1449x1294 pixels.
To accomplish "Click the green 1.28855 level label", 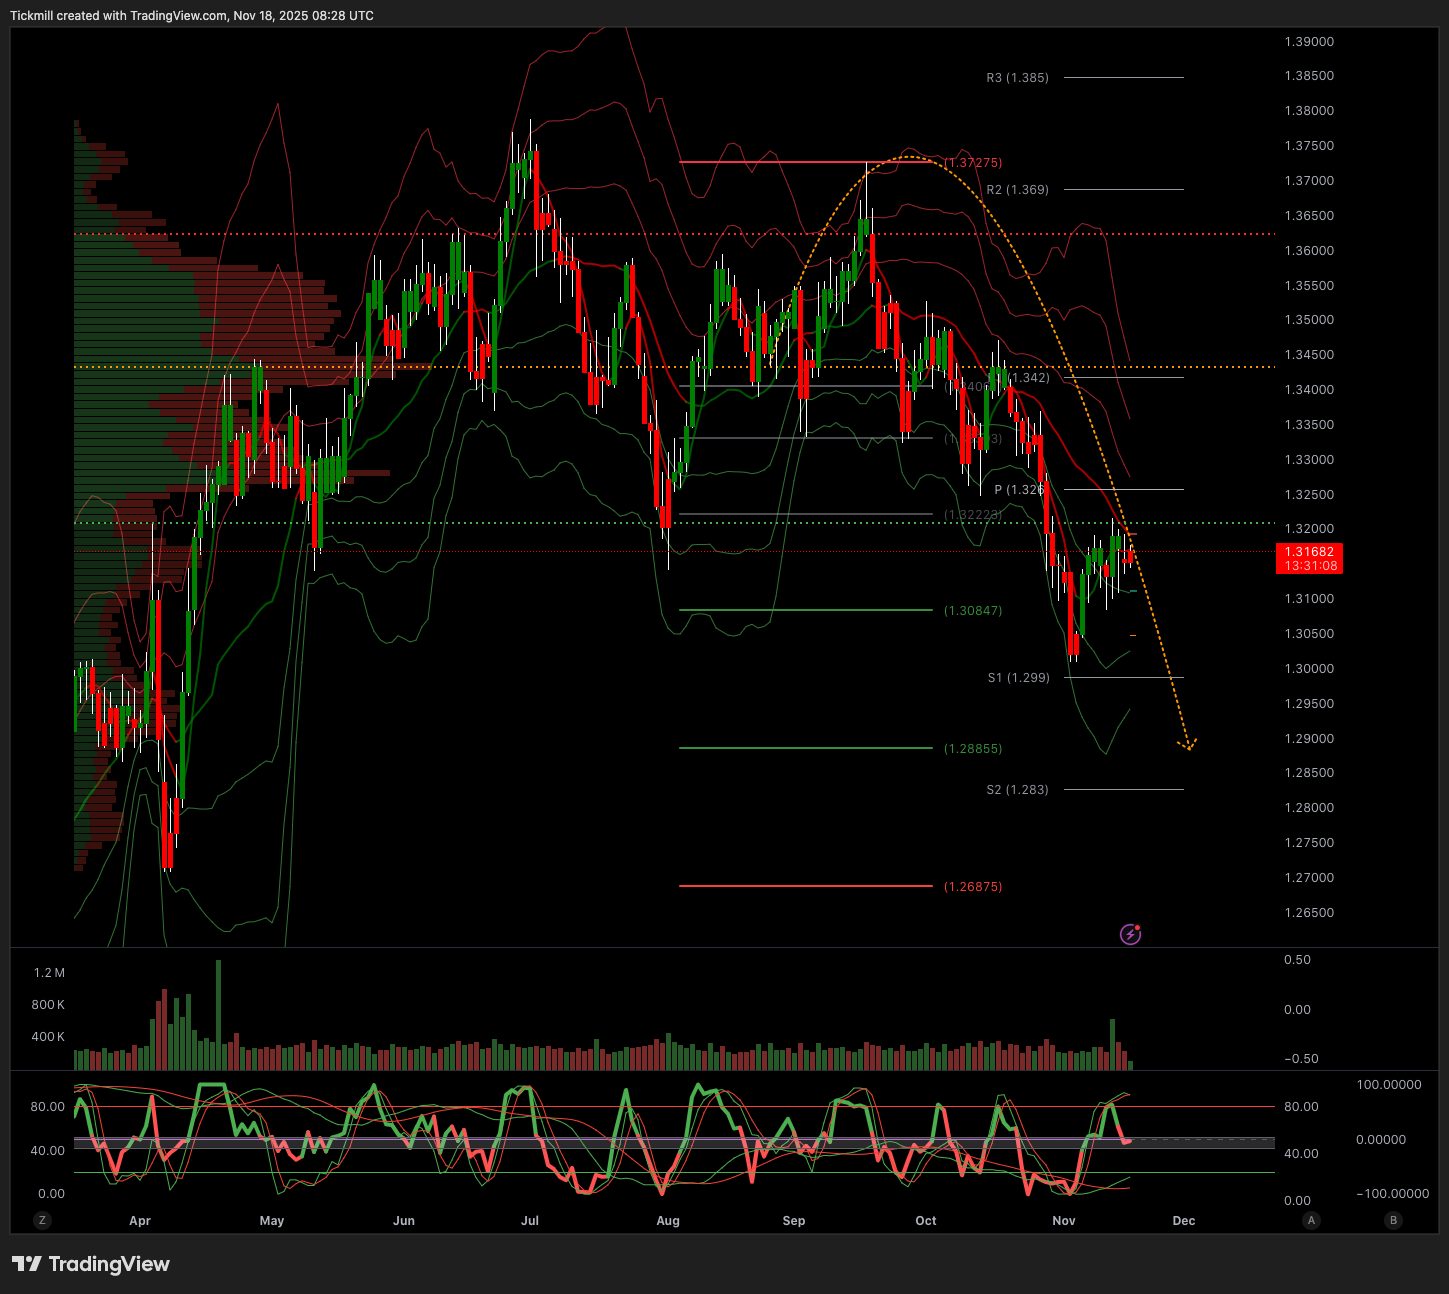I will point(973,749).
